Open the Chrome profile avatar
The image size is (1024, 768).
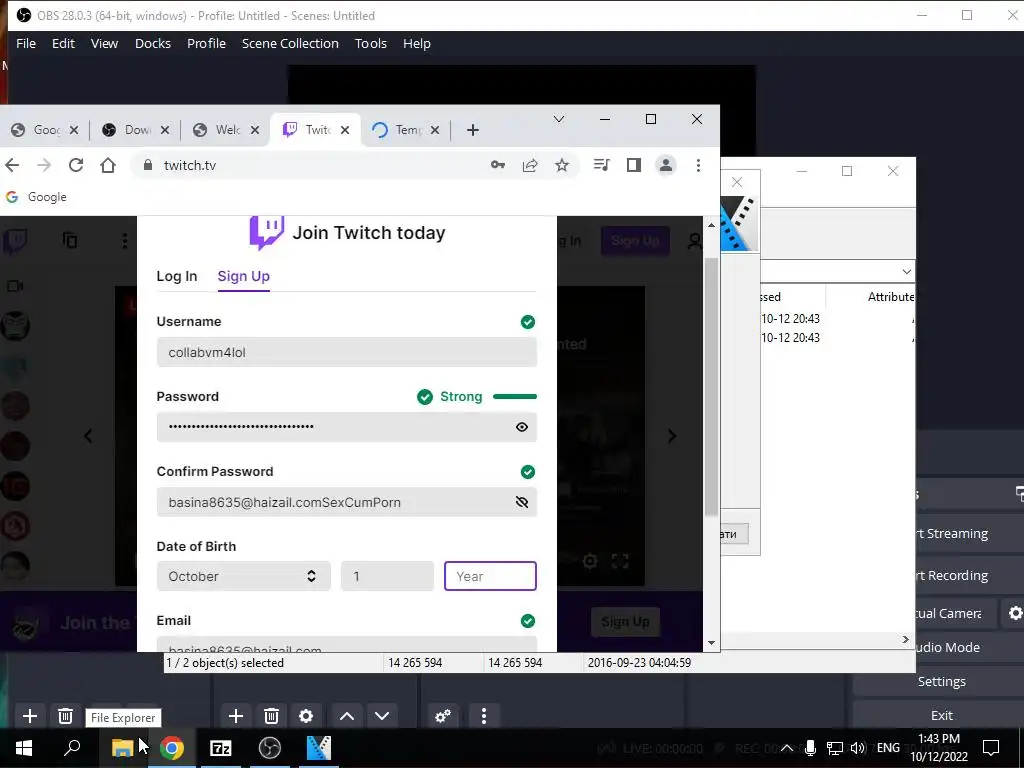665,165
